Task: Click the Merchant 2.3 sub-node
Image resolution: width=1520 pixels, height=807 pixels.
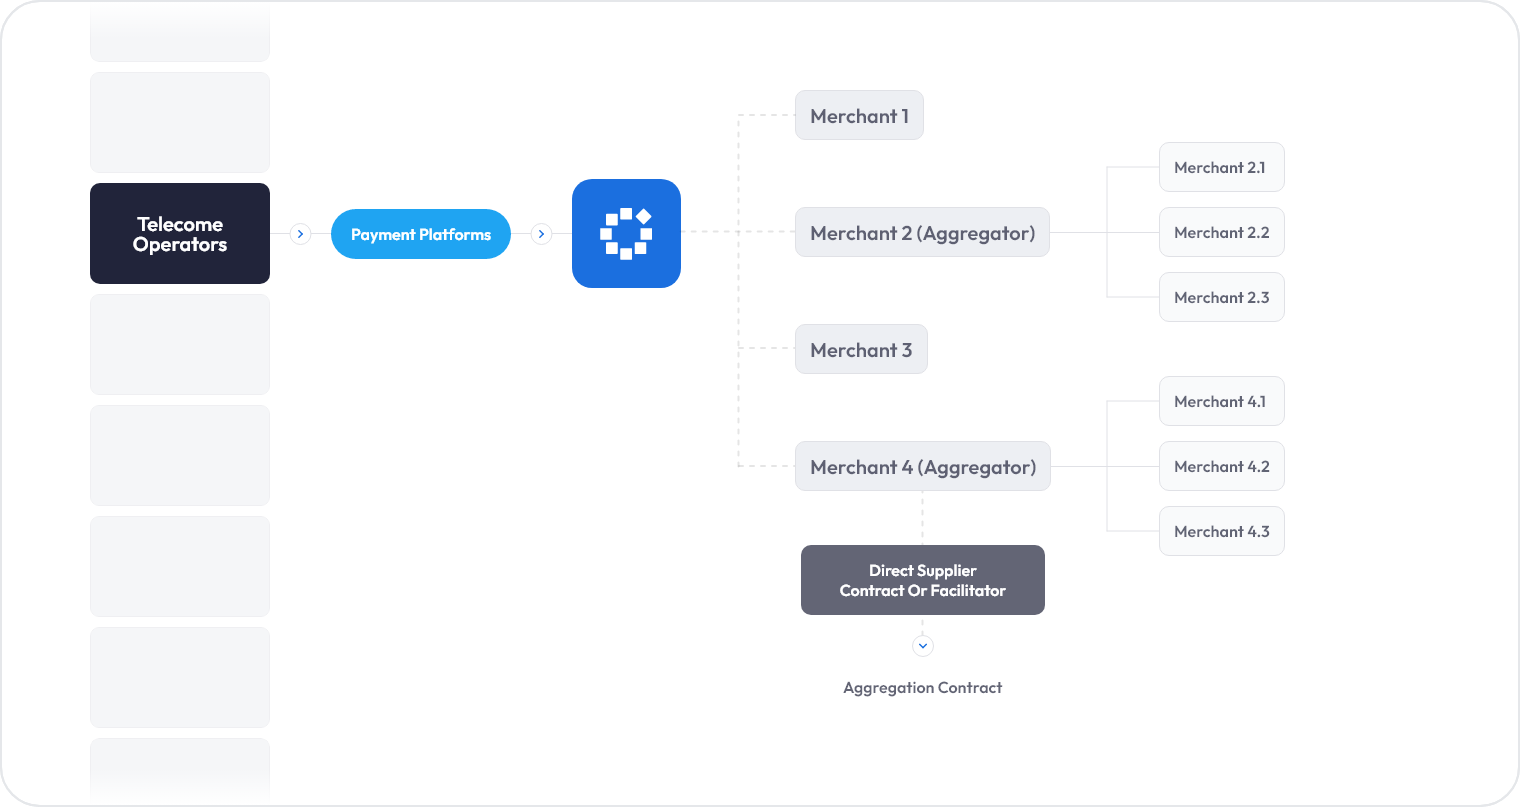Action: click(x=1221, y=298)
